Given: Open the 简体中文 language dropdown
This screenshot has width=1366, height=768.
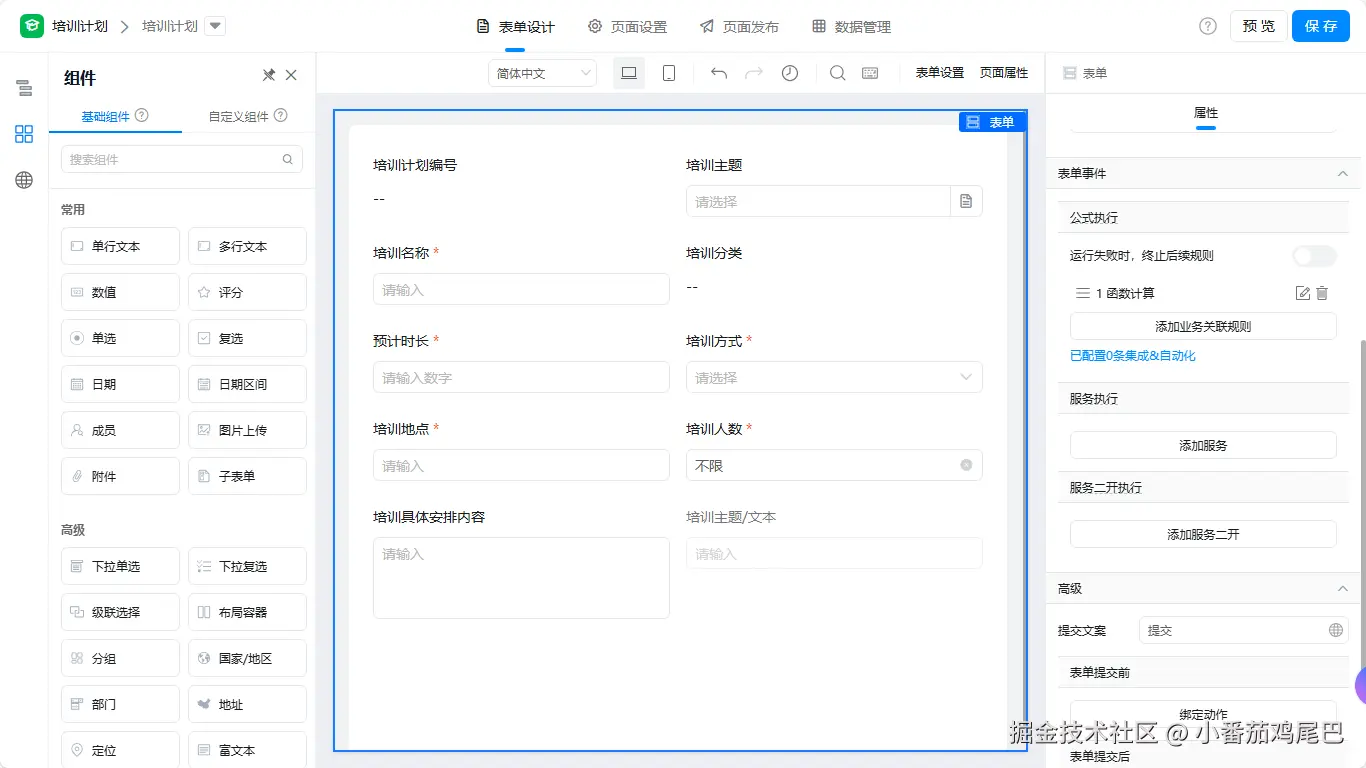Looking at the screenshot, I should (542, 73).
